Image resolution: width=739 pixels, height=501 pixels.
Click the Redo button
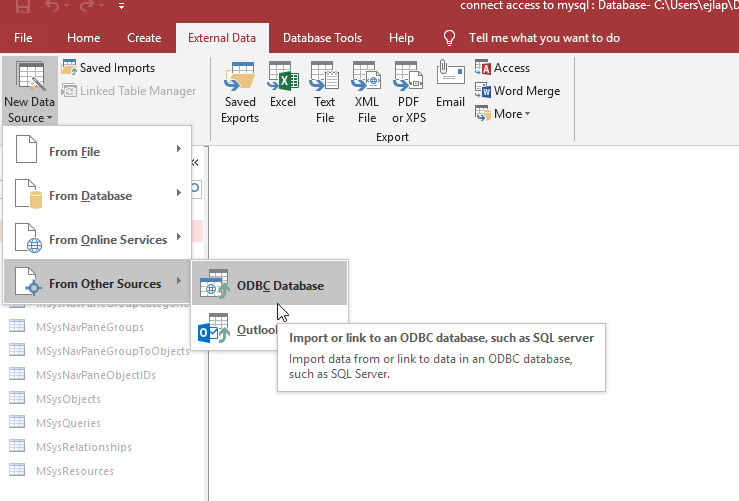[x=87, y=6]
